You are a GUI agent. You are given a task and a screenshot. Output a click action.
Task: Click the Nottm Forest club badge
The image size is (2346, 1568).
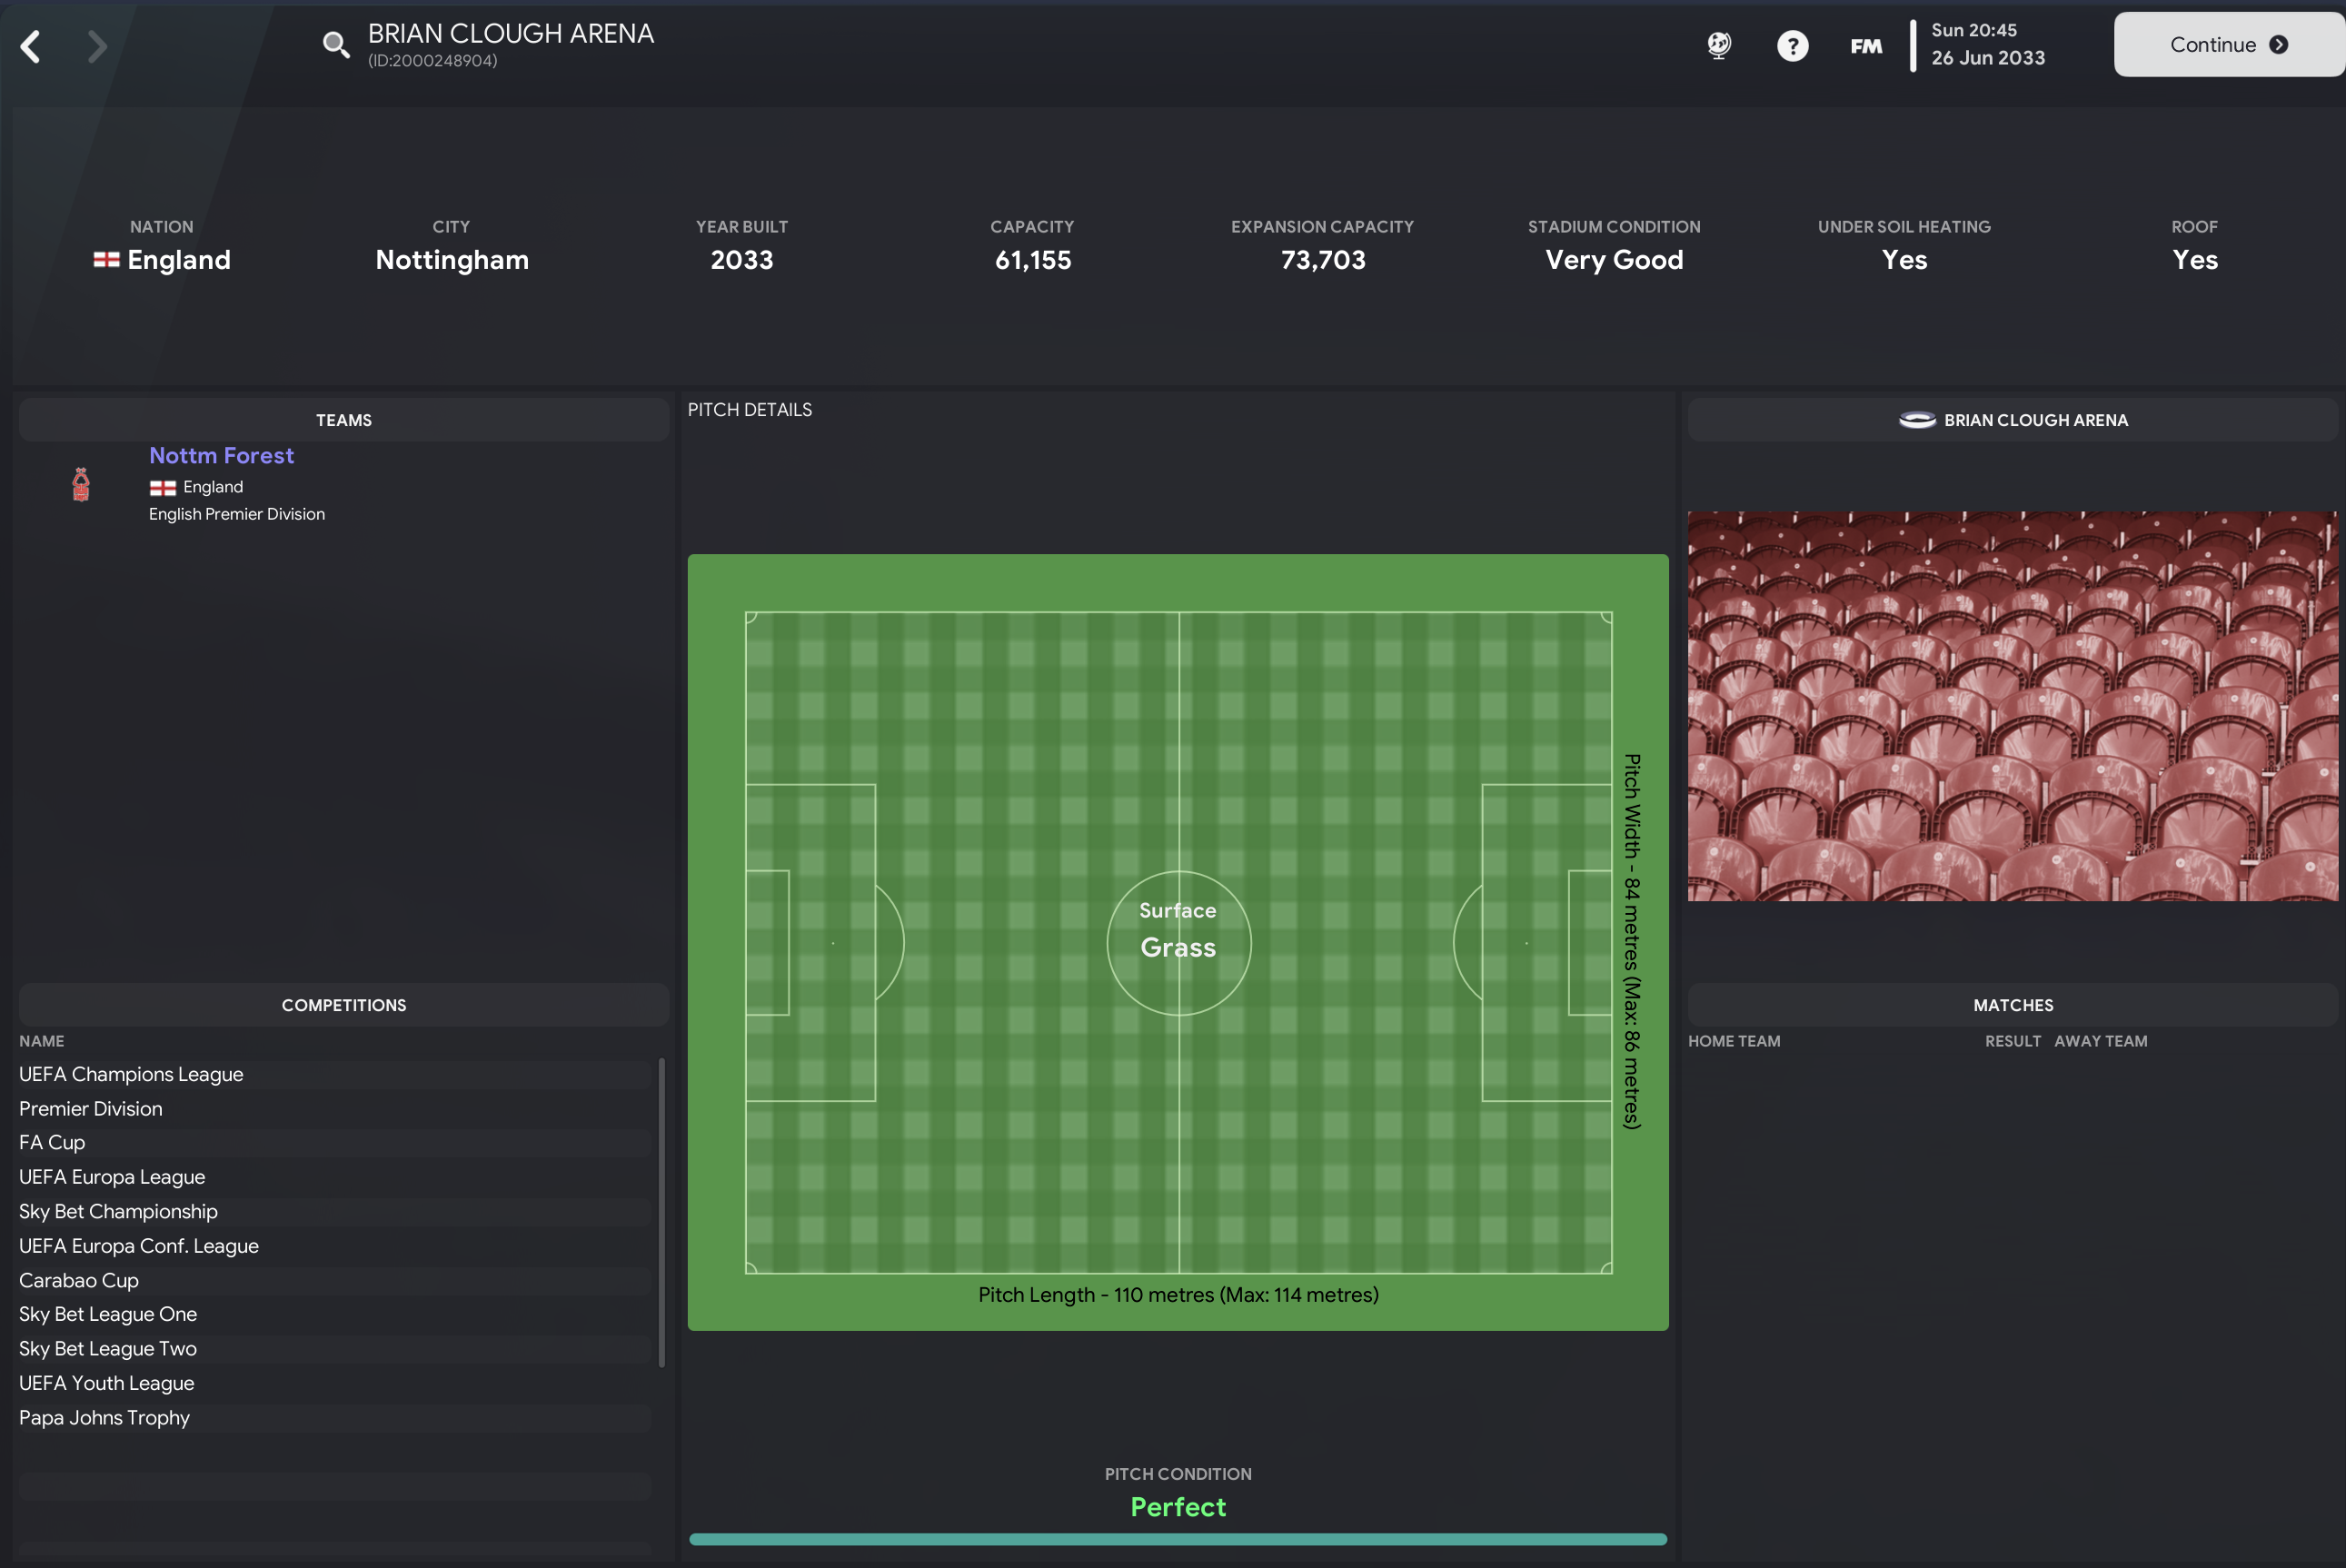point(81,484)
